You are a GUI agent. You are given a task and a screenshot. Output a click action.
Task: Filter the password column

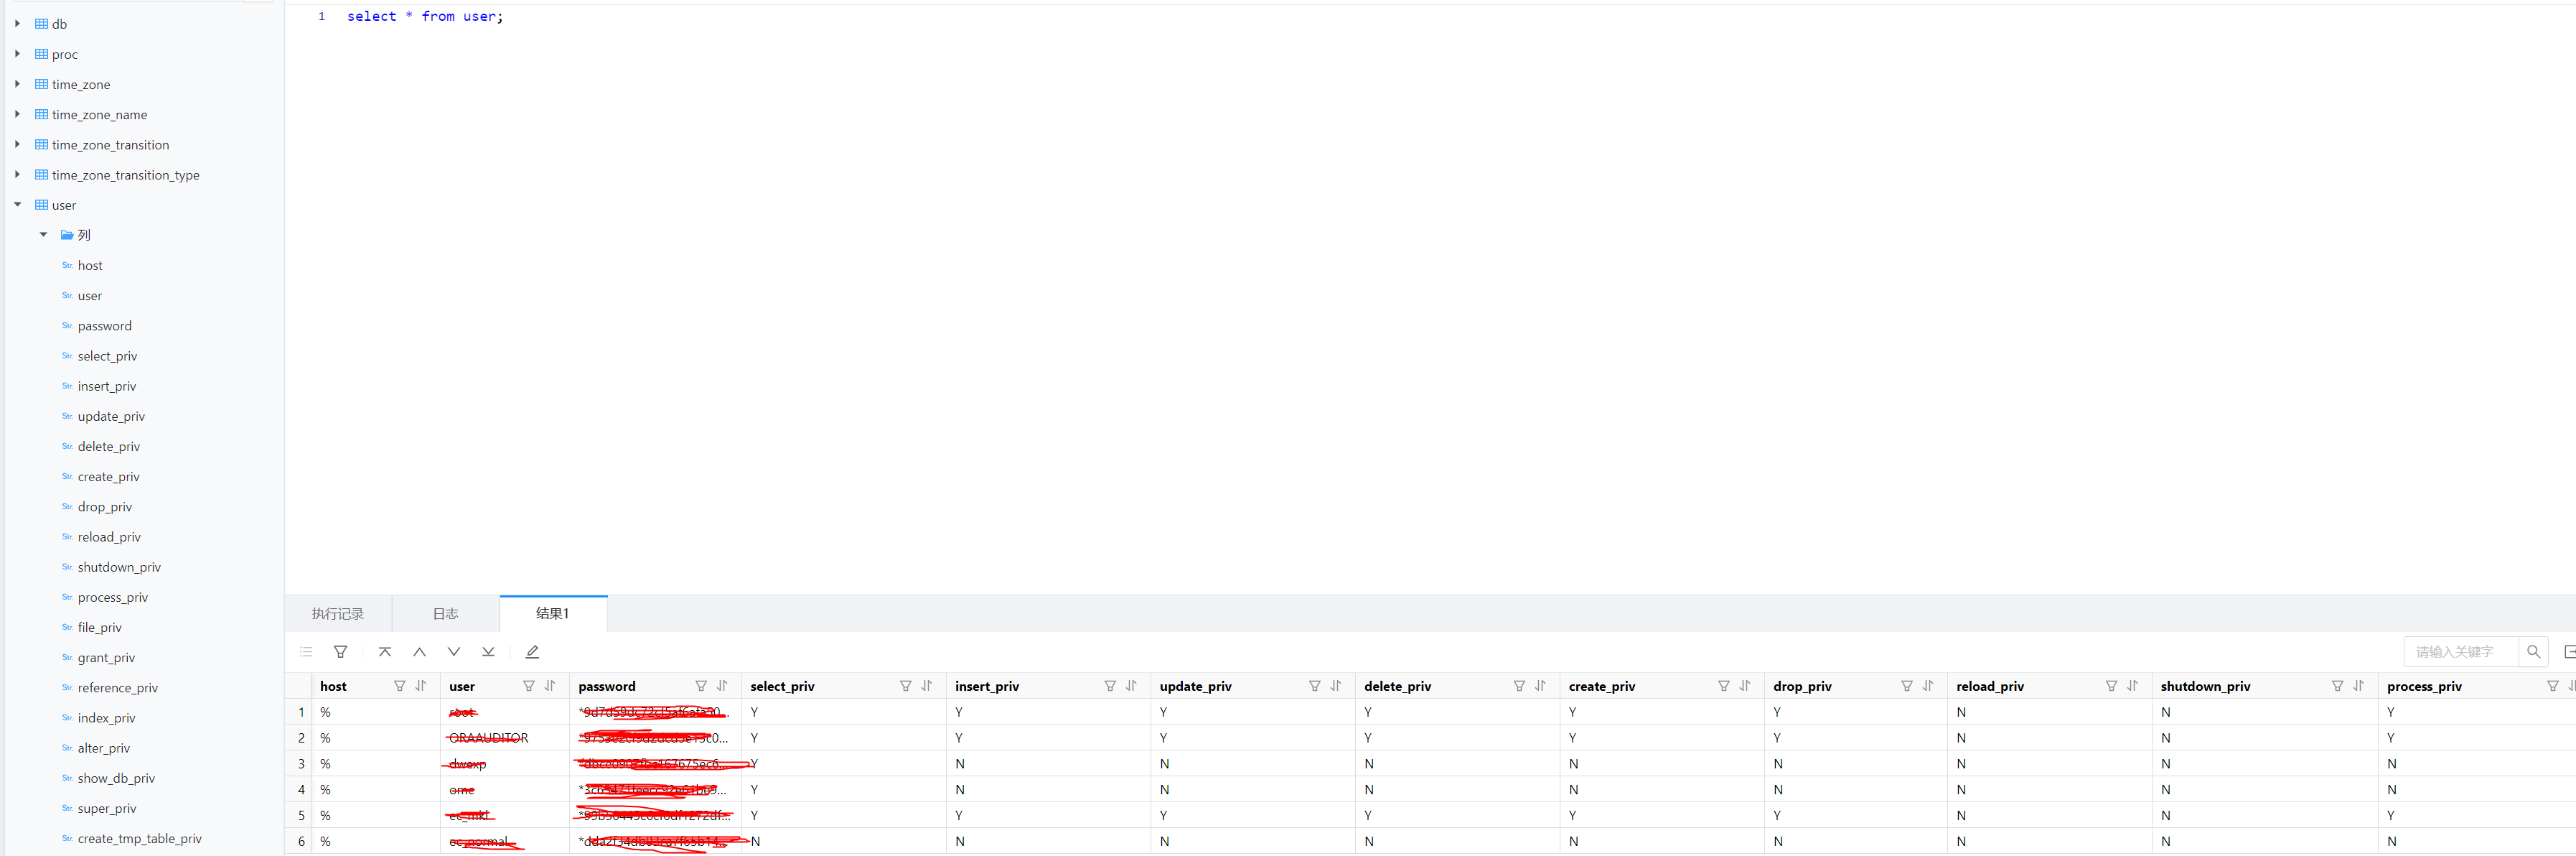tap(701, 686)
